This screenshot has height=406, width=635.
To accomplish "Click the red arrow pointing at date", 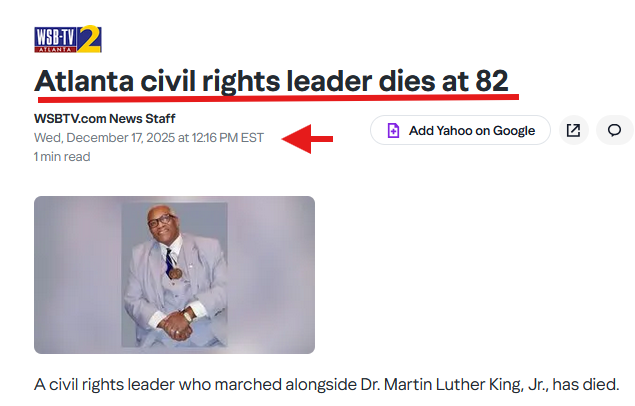I will click(x=308, y=140).
